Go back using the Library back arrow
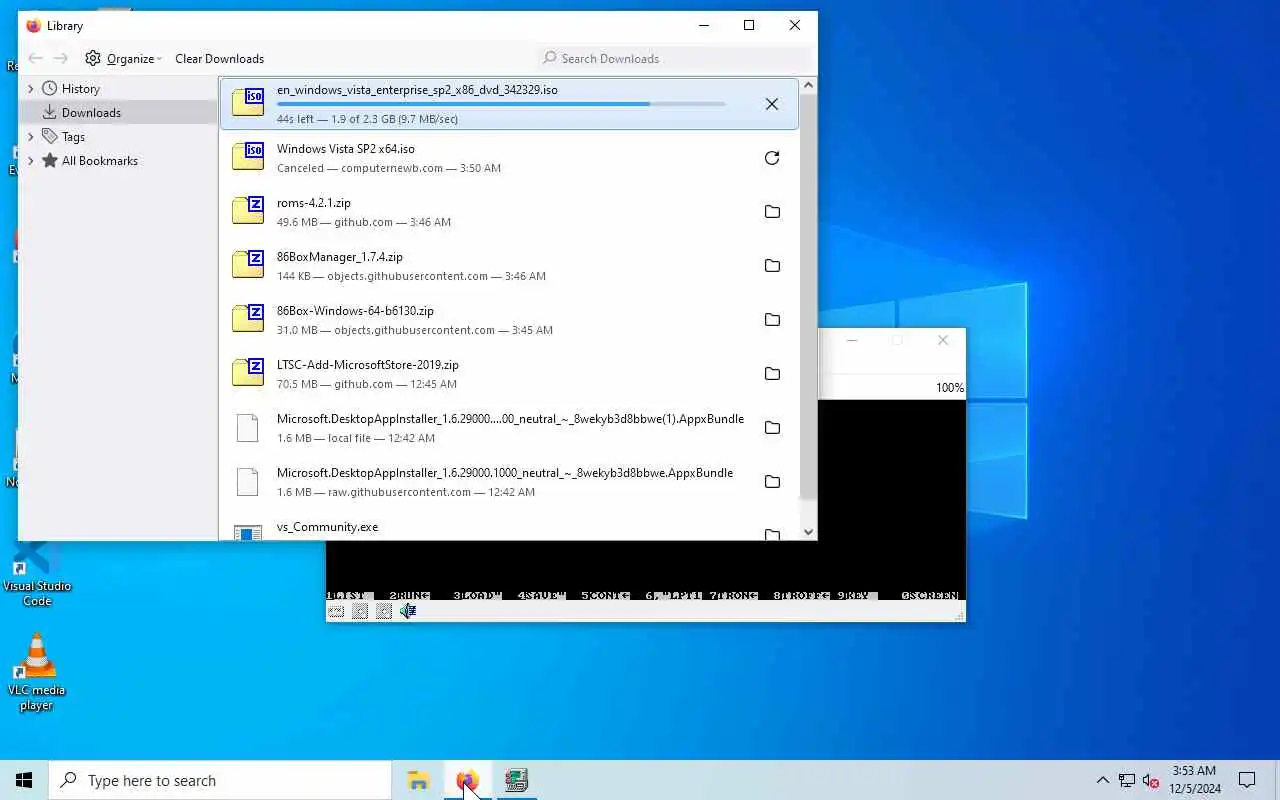This screenshot has width=1280, height=800. [x=36, y=58]
